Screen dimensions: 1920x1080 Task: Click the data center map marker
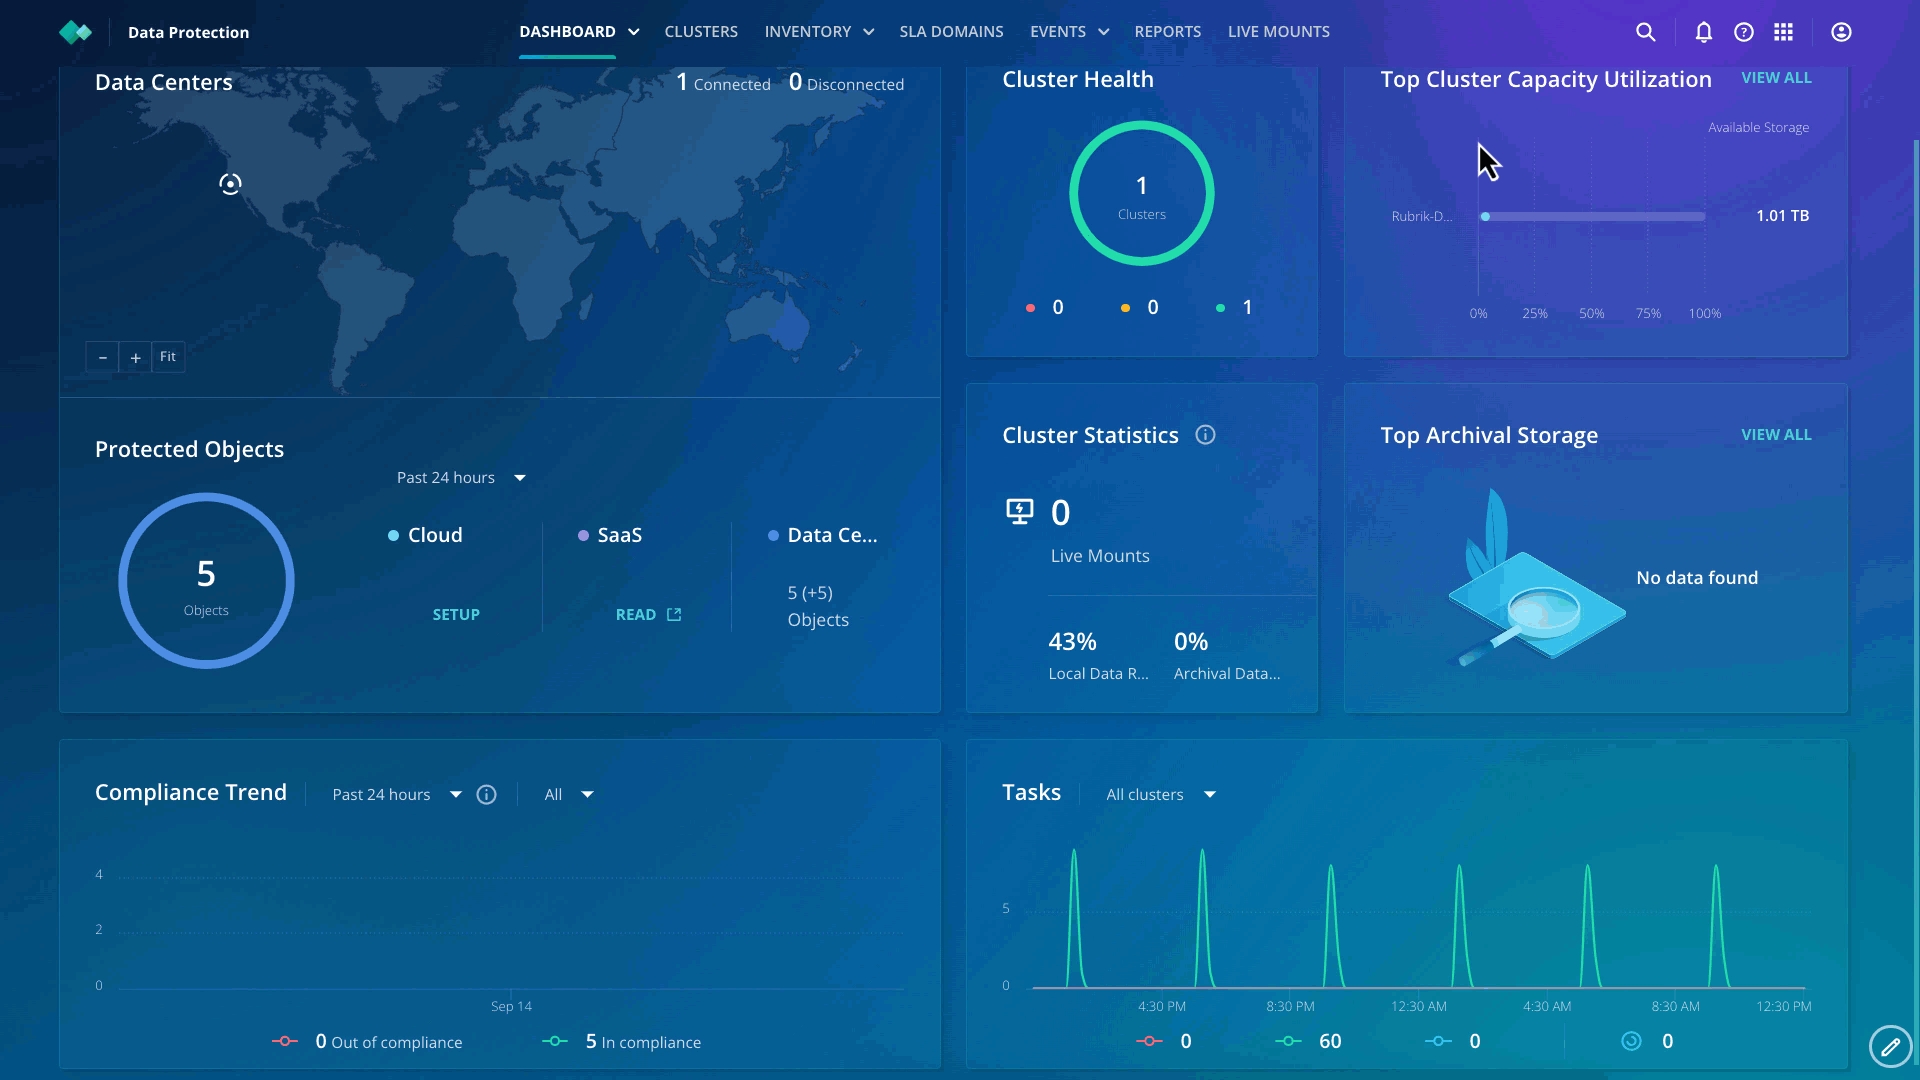tap(230, 184)
